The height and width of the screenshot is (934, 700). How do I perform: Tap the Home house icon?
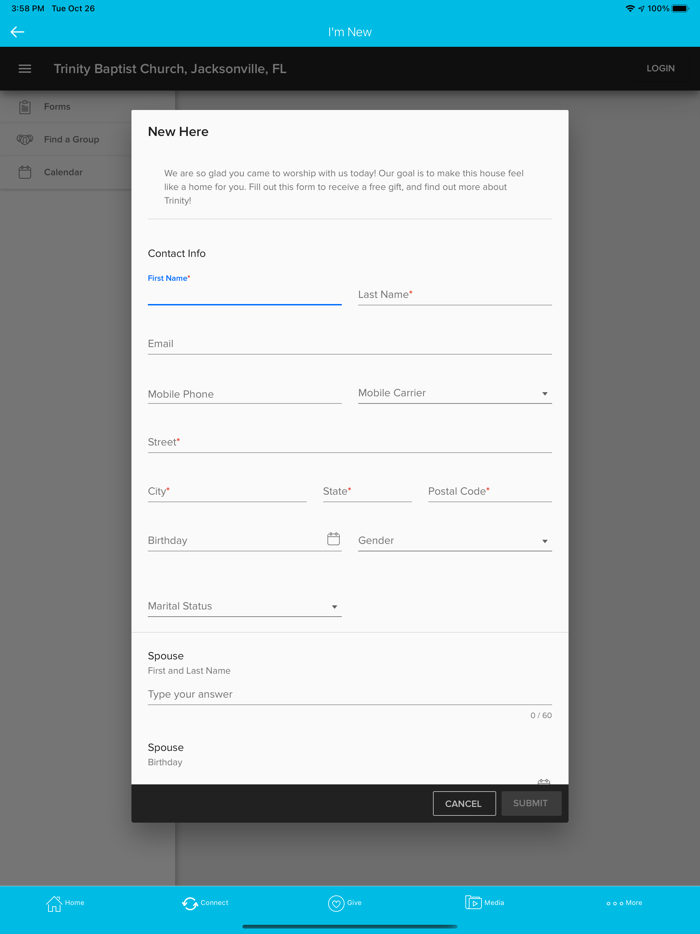[54, 903]
